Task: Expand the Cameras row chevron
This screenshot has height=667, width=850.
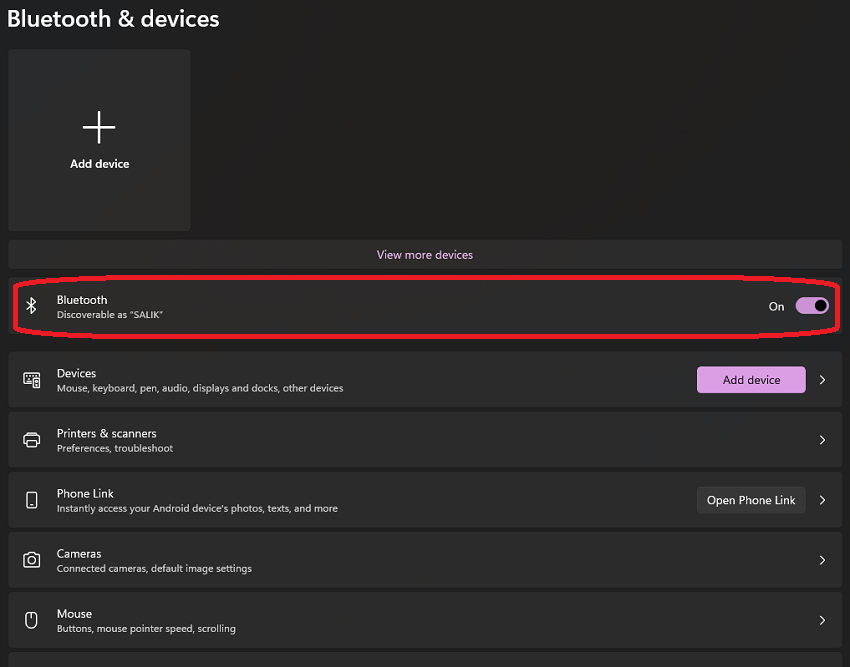Action: click(822, 560)
